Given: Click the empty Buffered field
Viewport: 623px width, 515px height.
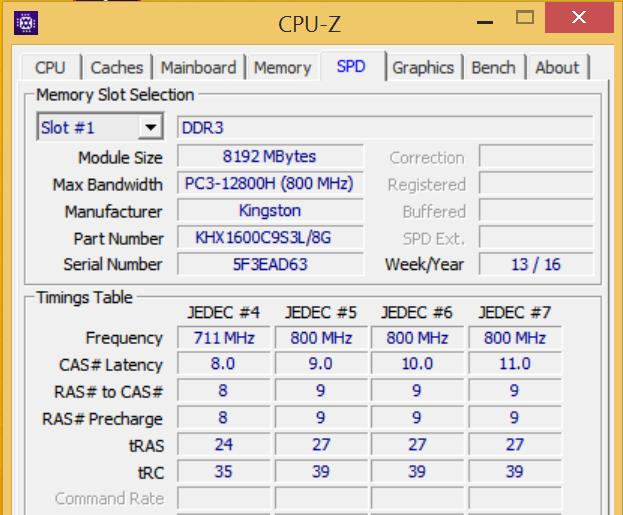Looking at the screenshot, I should coord(536,210).
